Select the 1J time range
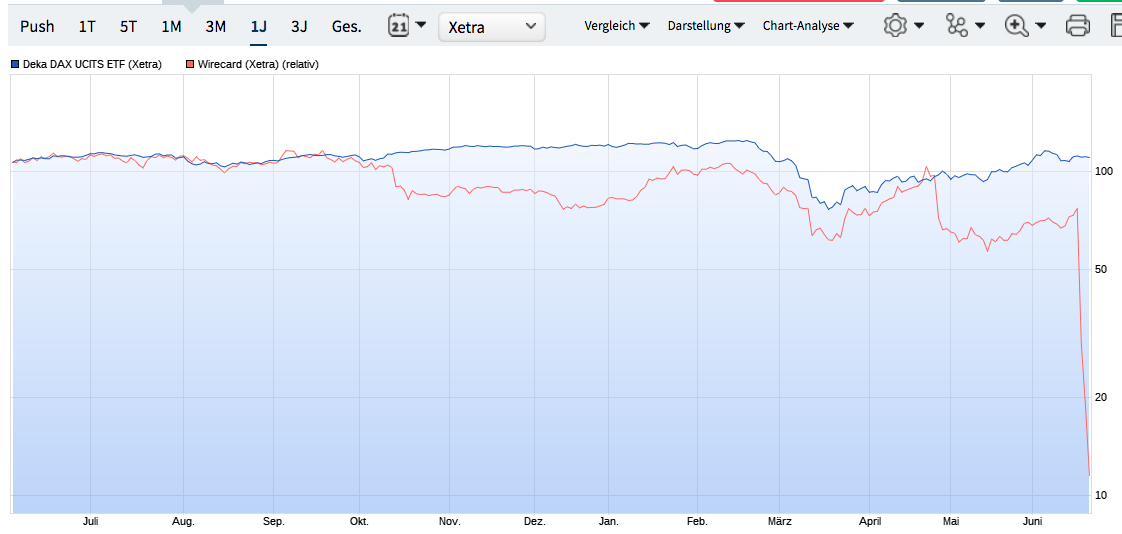This screenshot has height=534, width=1122. click(x=258, y=26)
